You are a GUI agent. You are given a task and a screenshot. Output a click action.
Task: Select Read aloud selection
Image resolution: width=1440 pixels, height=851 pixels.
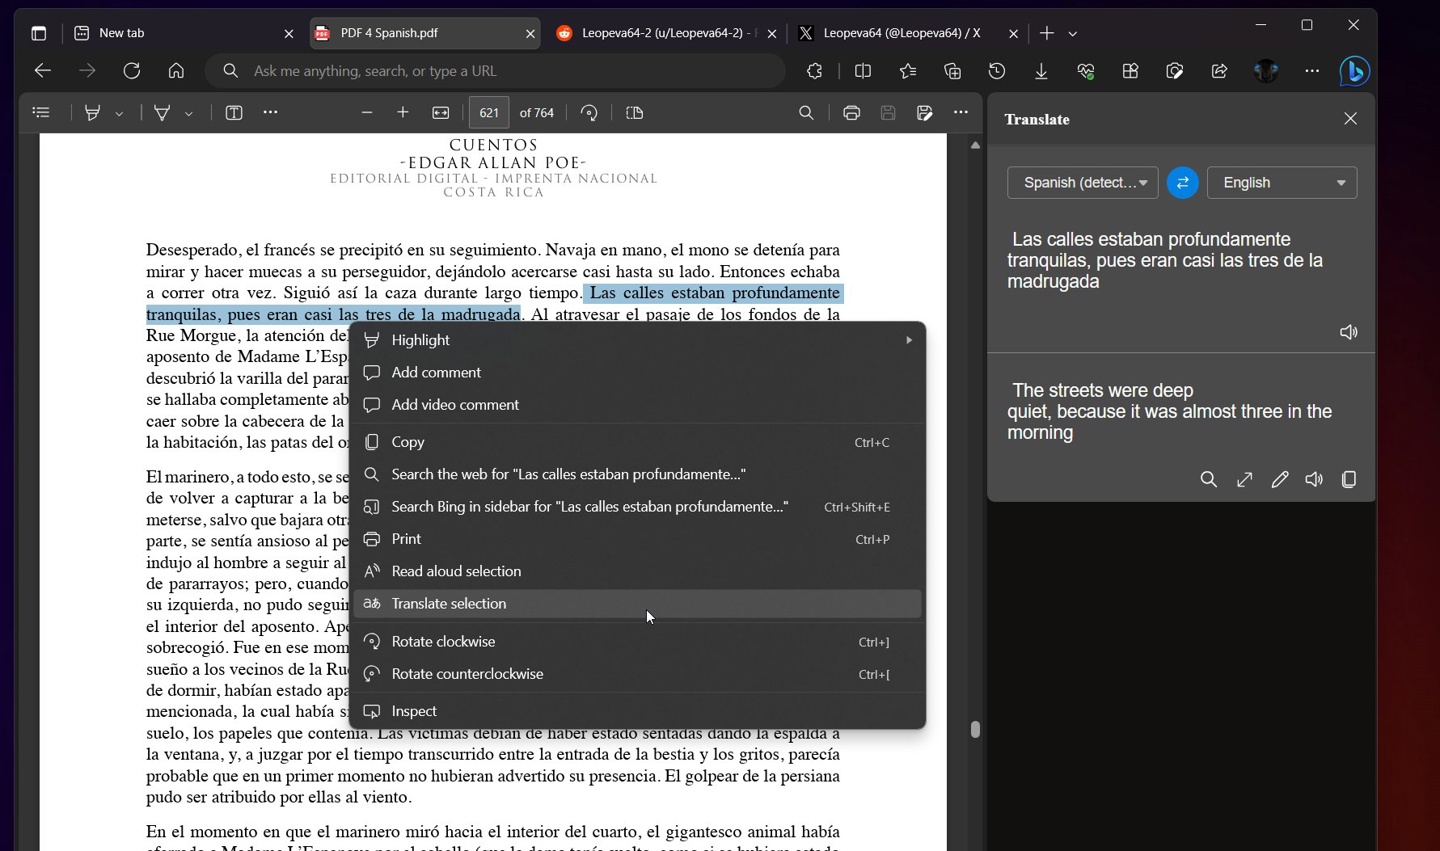637,571
